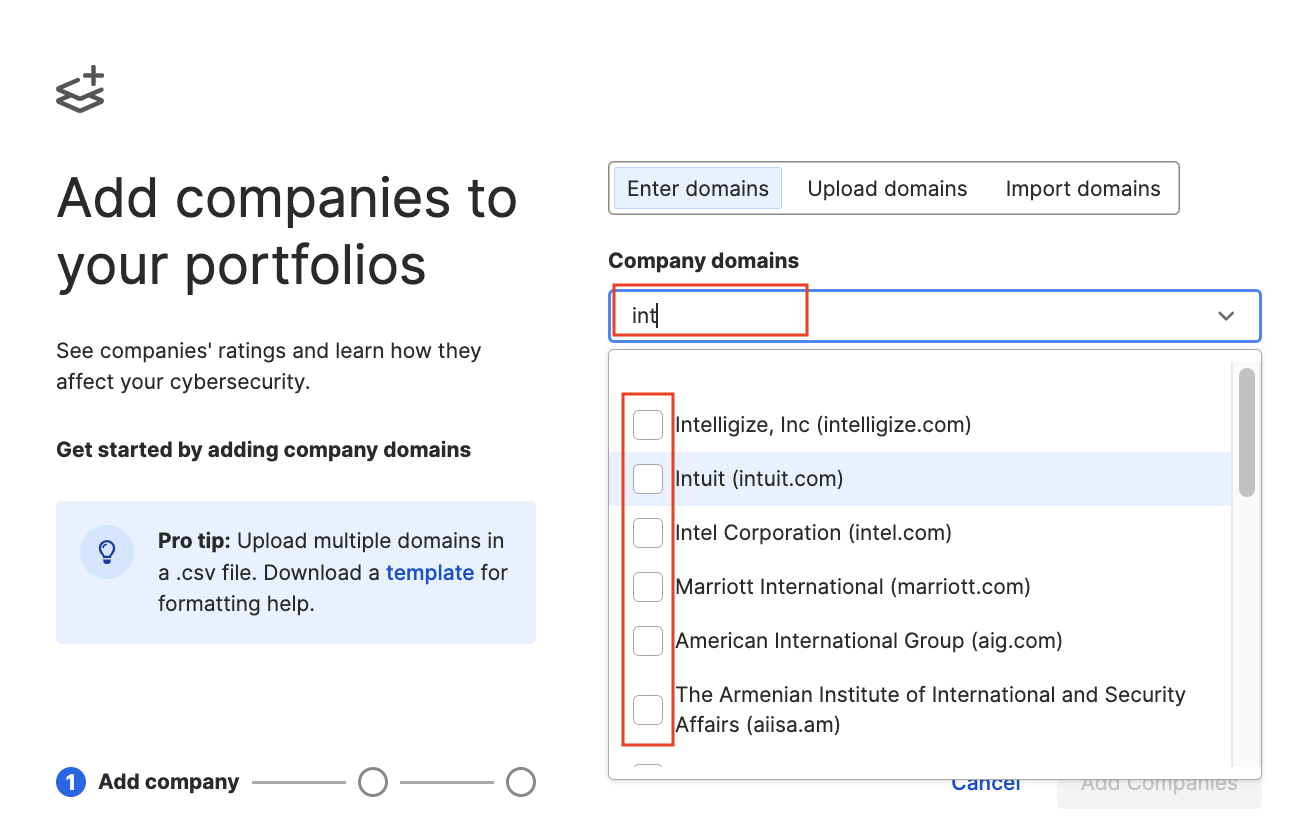This screenshot has width=1302, height=834.
Task: Collapse the Company domains dropdown chevron
Action: [x=1226, y=316]
